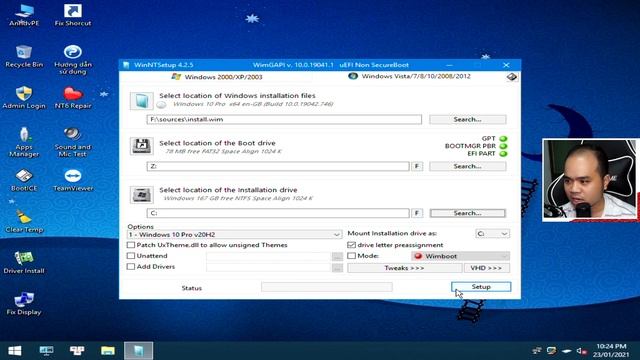Select the Fix Display icon

click(24, 304)
